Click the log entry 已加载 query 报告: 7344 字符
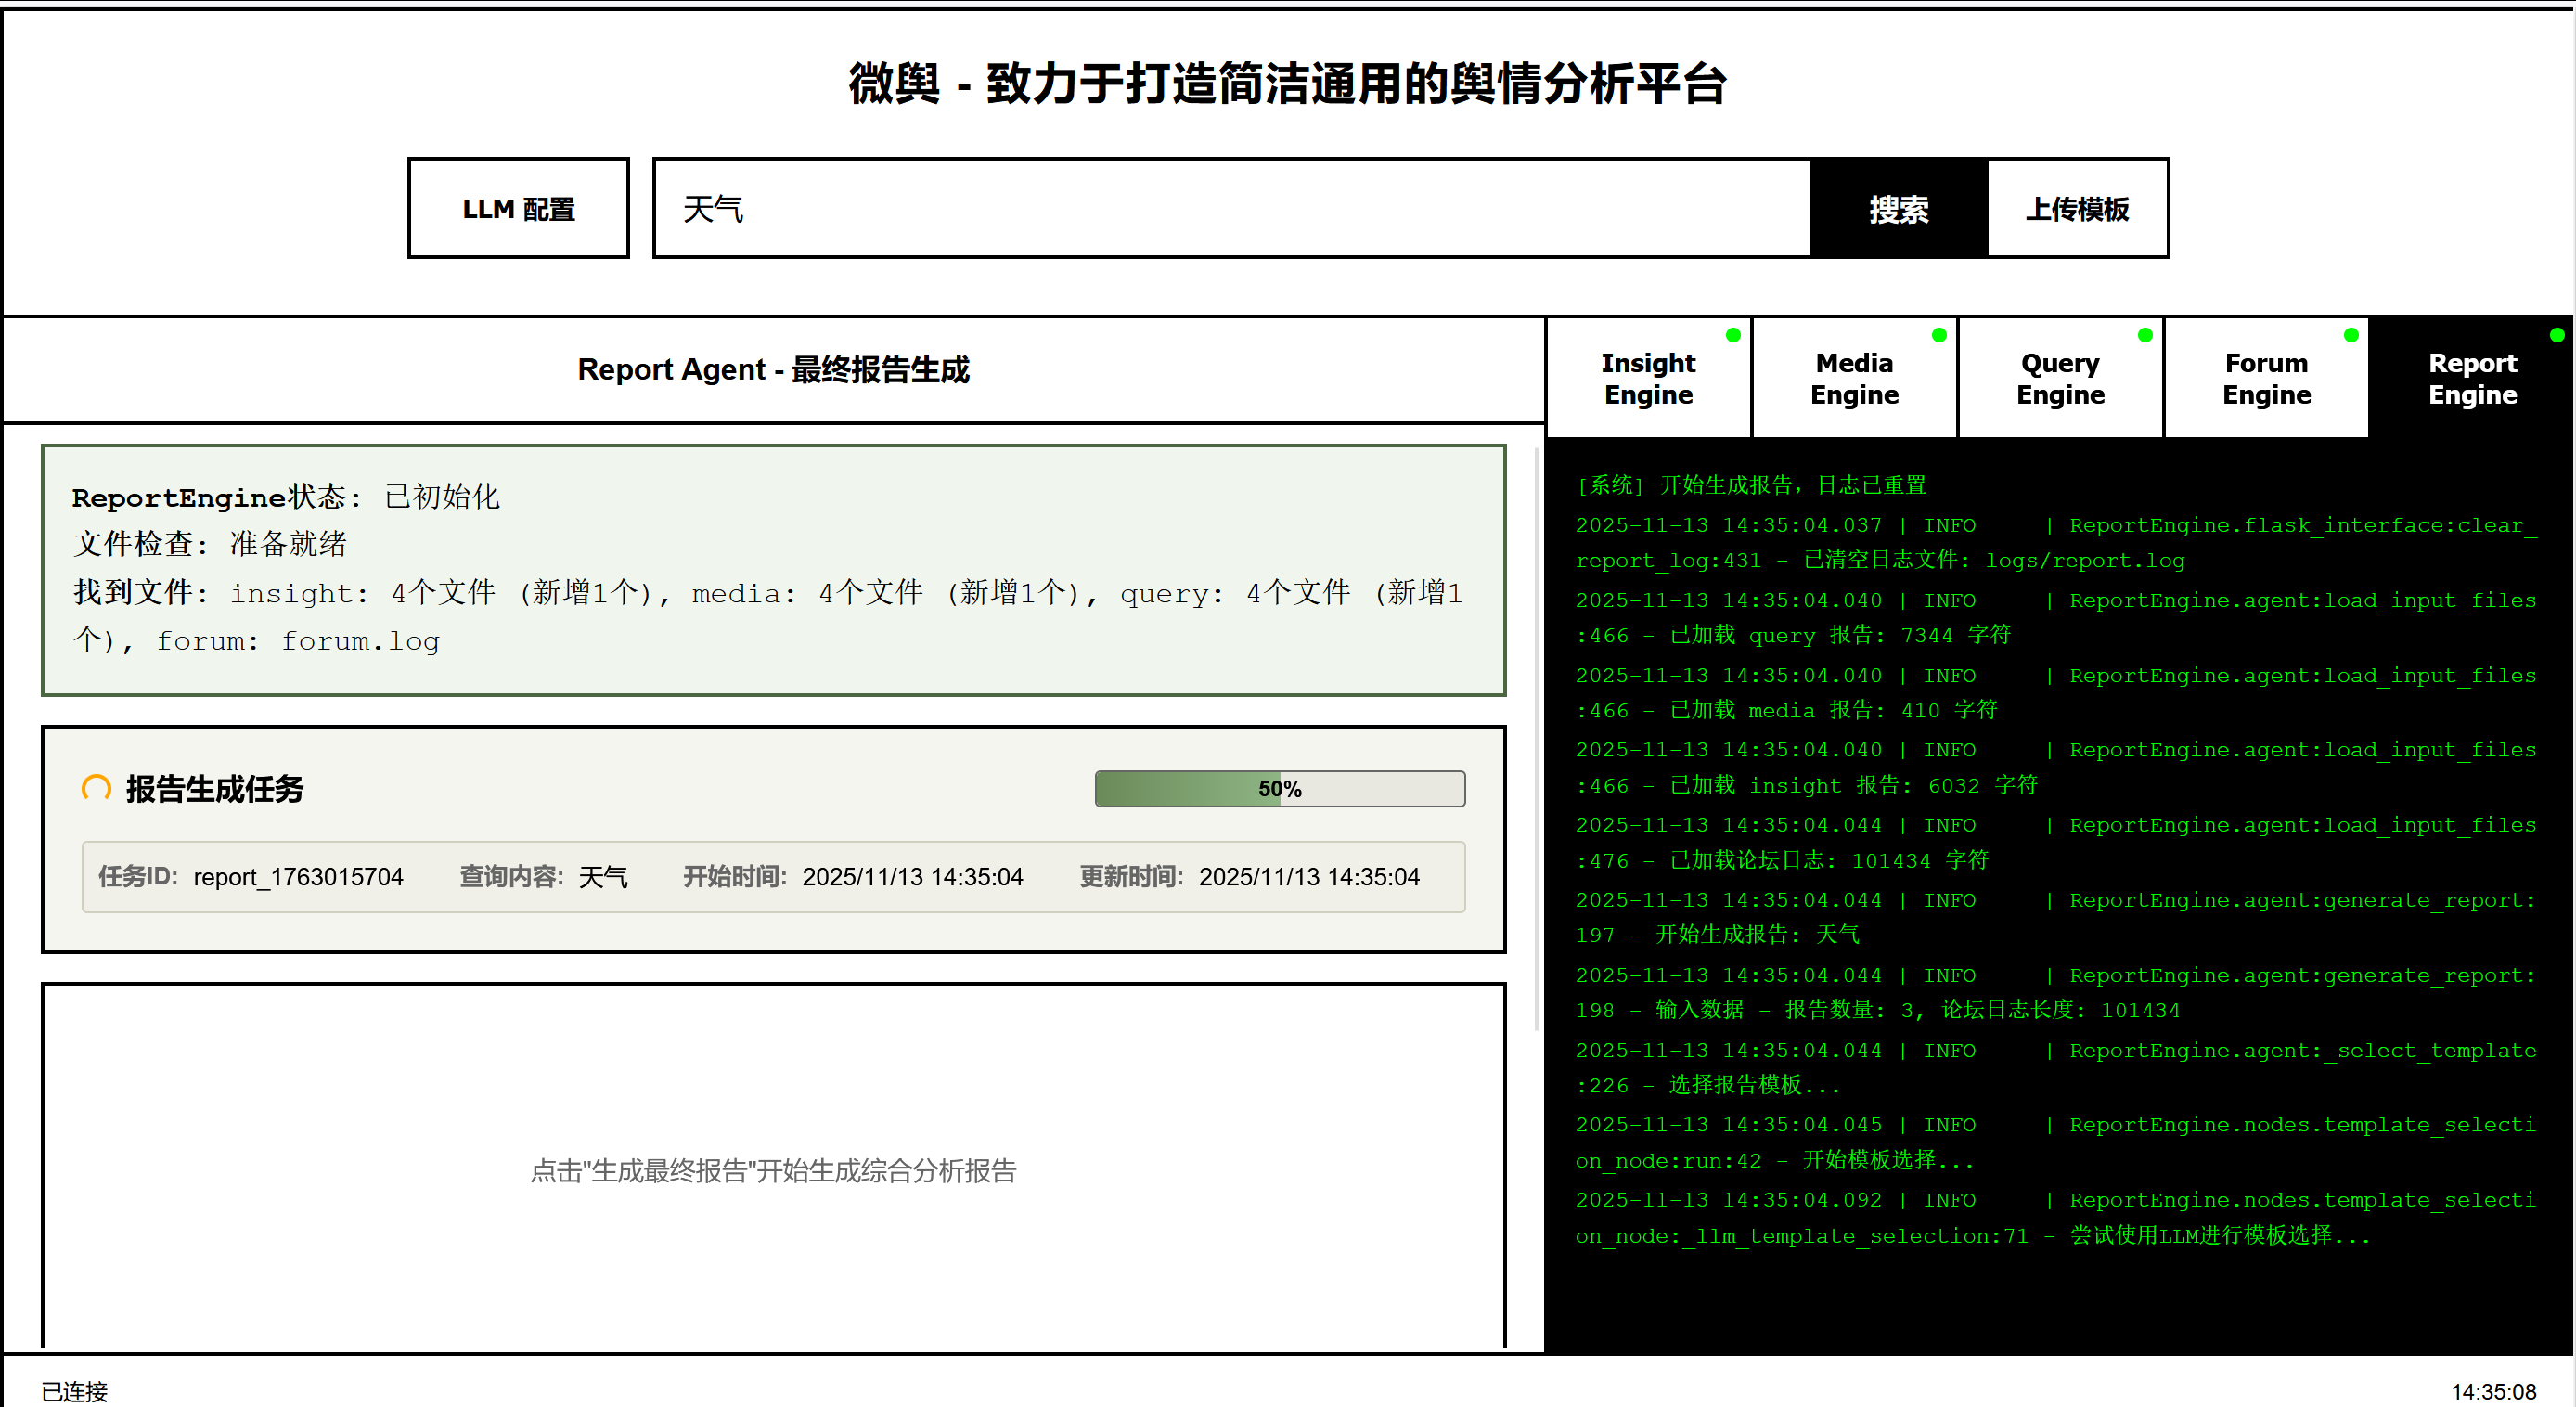Image resolution: width=2576 pixels, height=1407 pixels. tap(2056, 618)
